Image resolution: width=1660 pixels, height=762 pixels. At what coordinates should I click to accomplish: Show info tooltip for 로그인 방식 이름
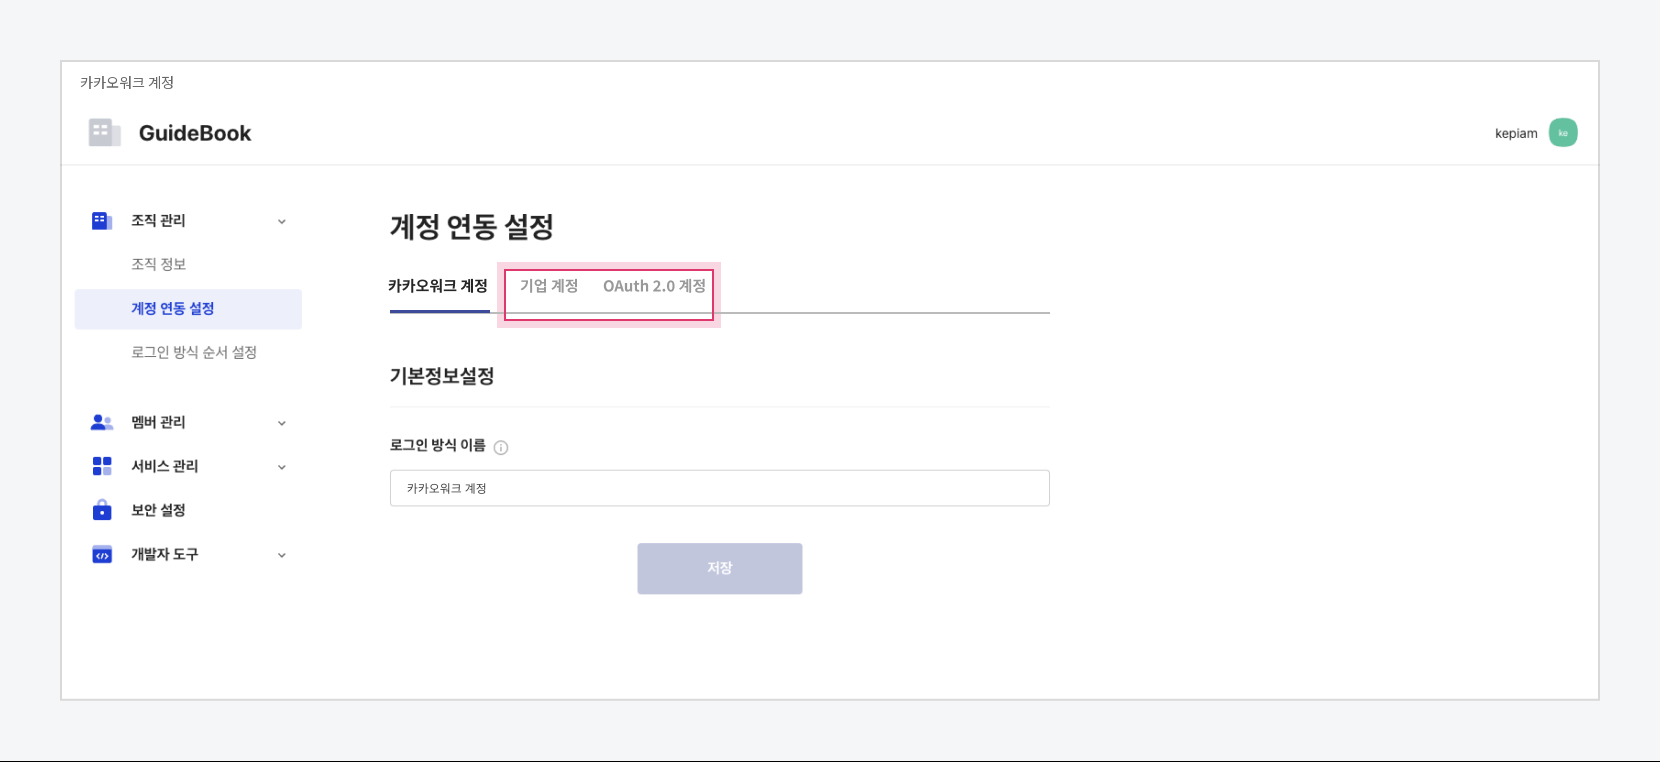[501, 448]
